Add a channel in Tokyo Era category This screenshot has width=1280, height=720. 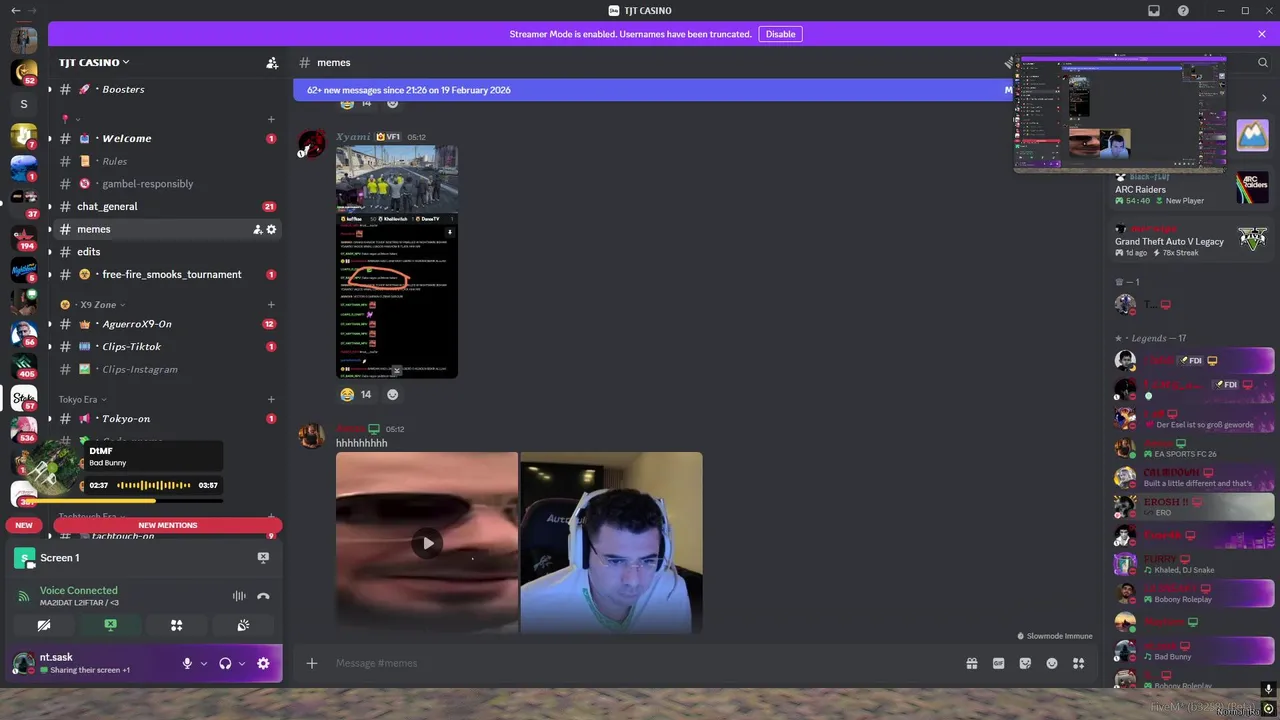click(271, 399)
